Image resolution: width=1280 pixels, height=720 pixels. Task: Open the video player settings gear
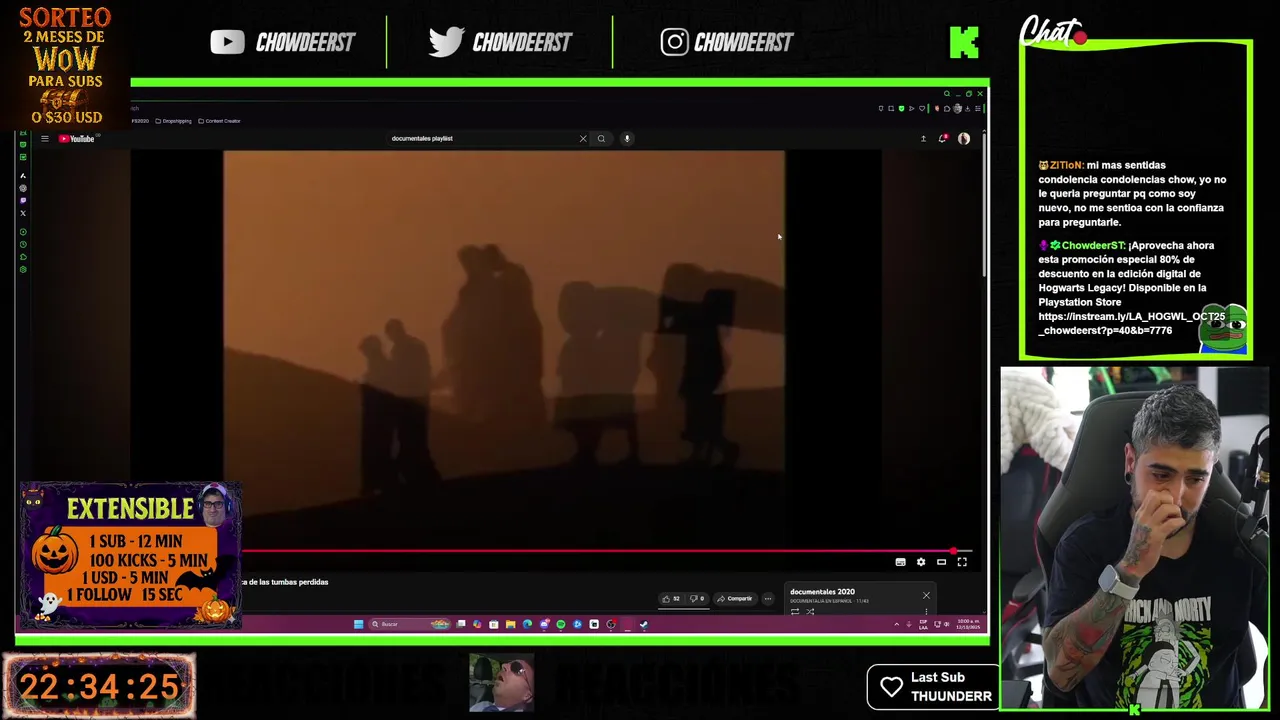coord(921,562)
